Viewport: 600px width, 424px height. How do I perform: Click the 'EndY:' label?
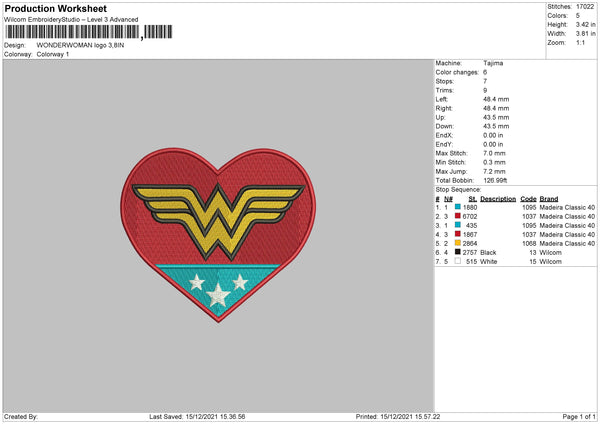click(x=444, y=144)
